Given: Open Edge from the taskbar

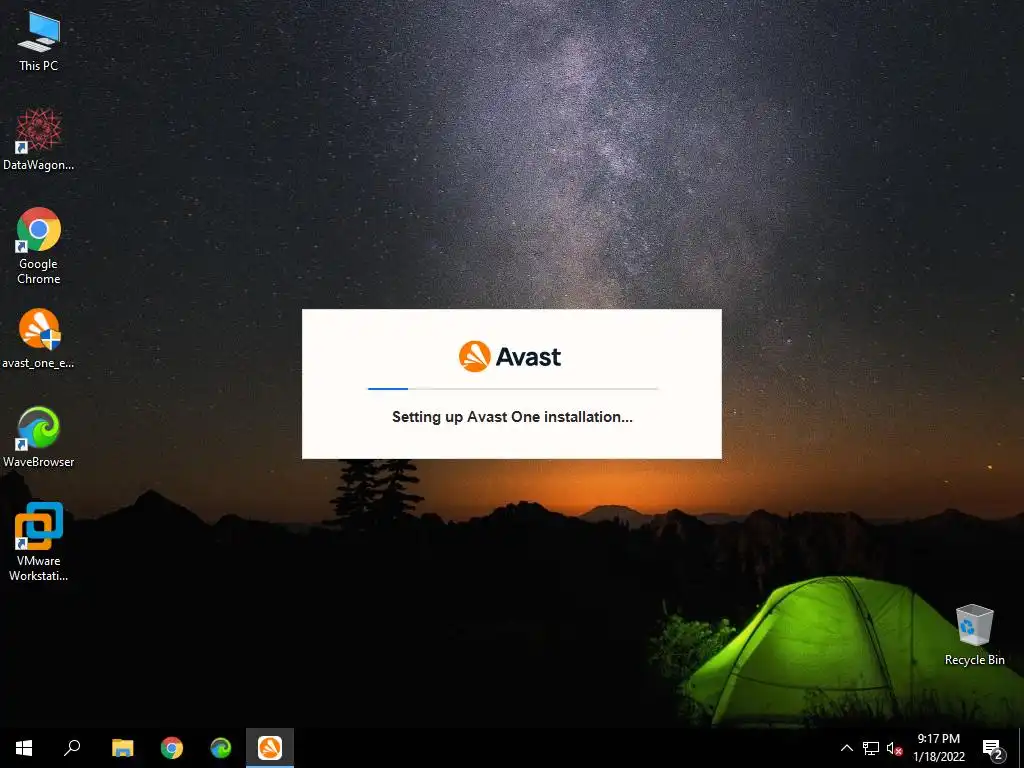Looking at the screenshot, I should click(x=221, y=748).
